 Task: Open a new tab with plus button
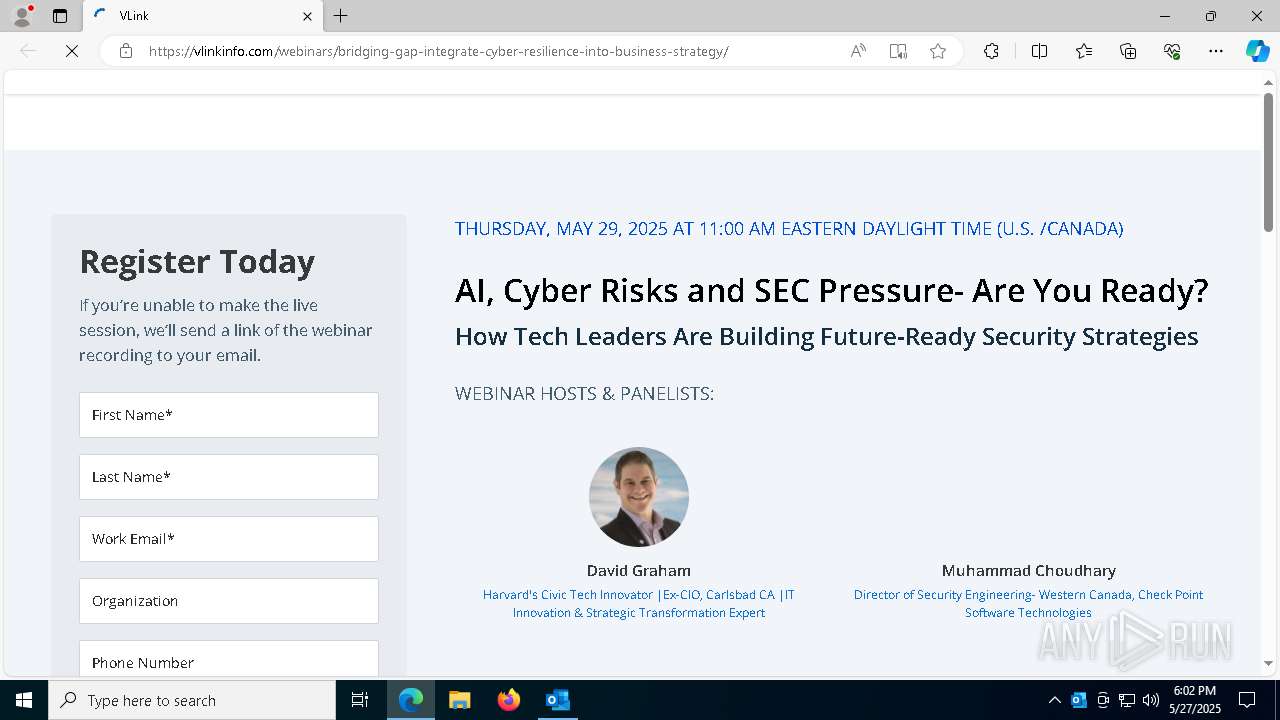341,16
